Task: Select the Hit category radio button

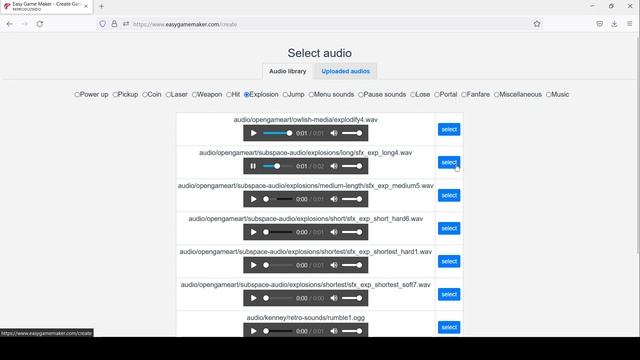Action: (229, 95)
